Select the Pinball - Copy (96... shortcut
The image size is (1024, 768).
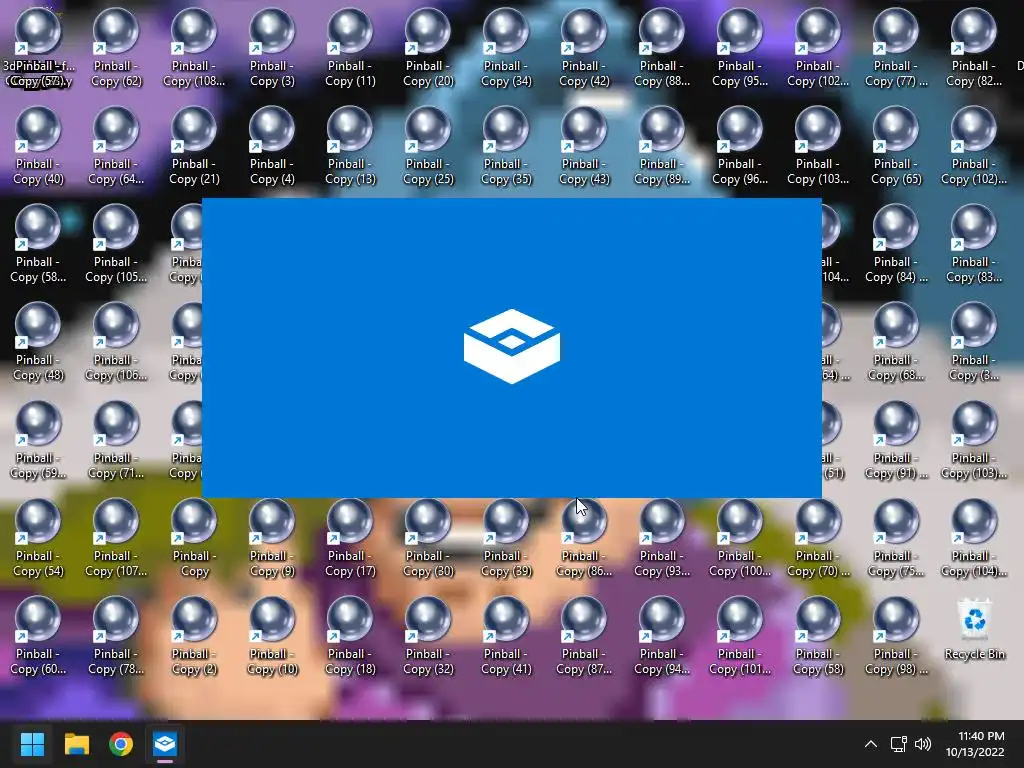(740, 146)
